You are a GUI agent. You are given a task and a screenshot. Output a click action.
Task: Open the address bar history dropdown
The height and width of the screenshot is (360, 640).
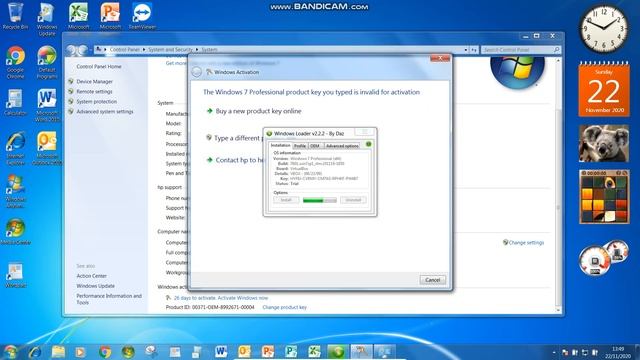466,50
